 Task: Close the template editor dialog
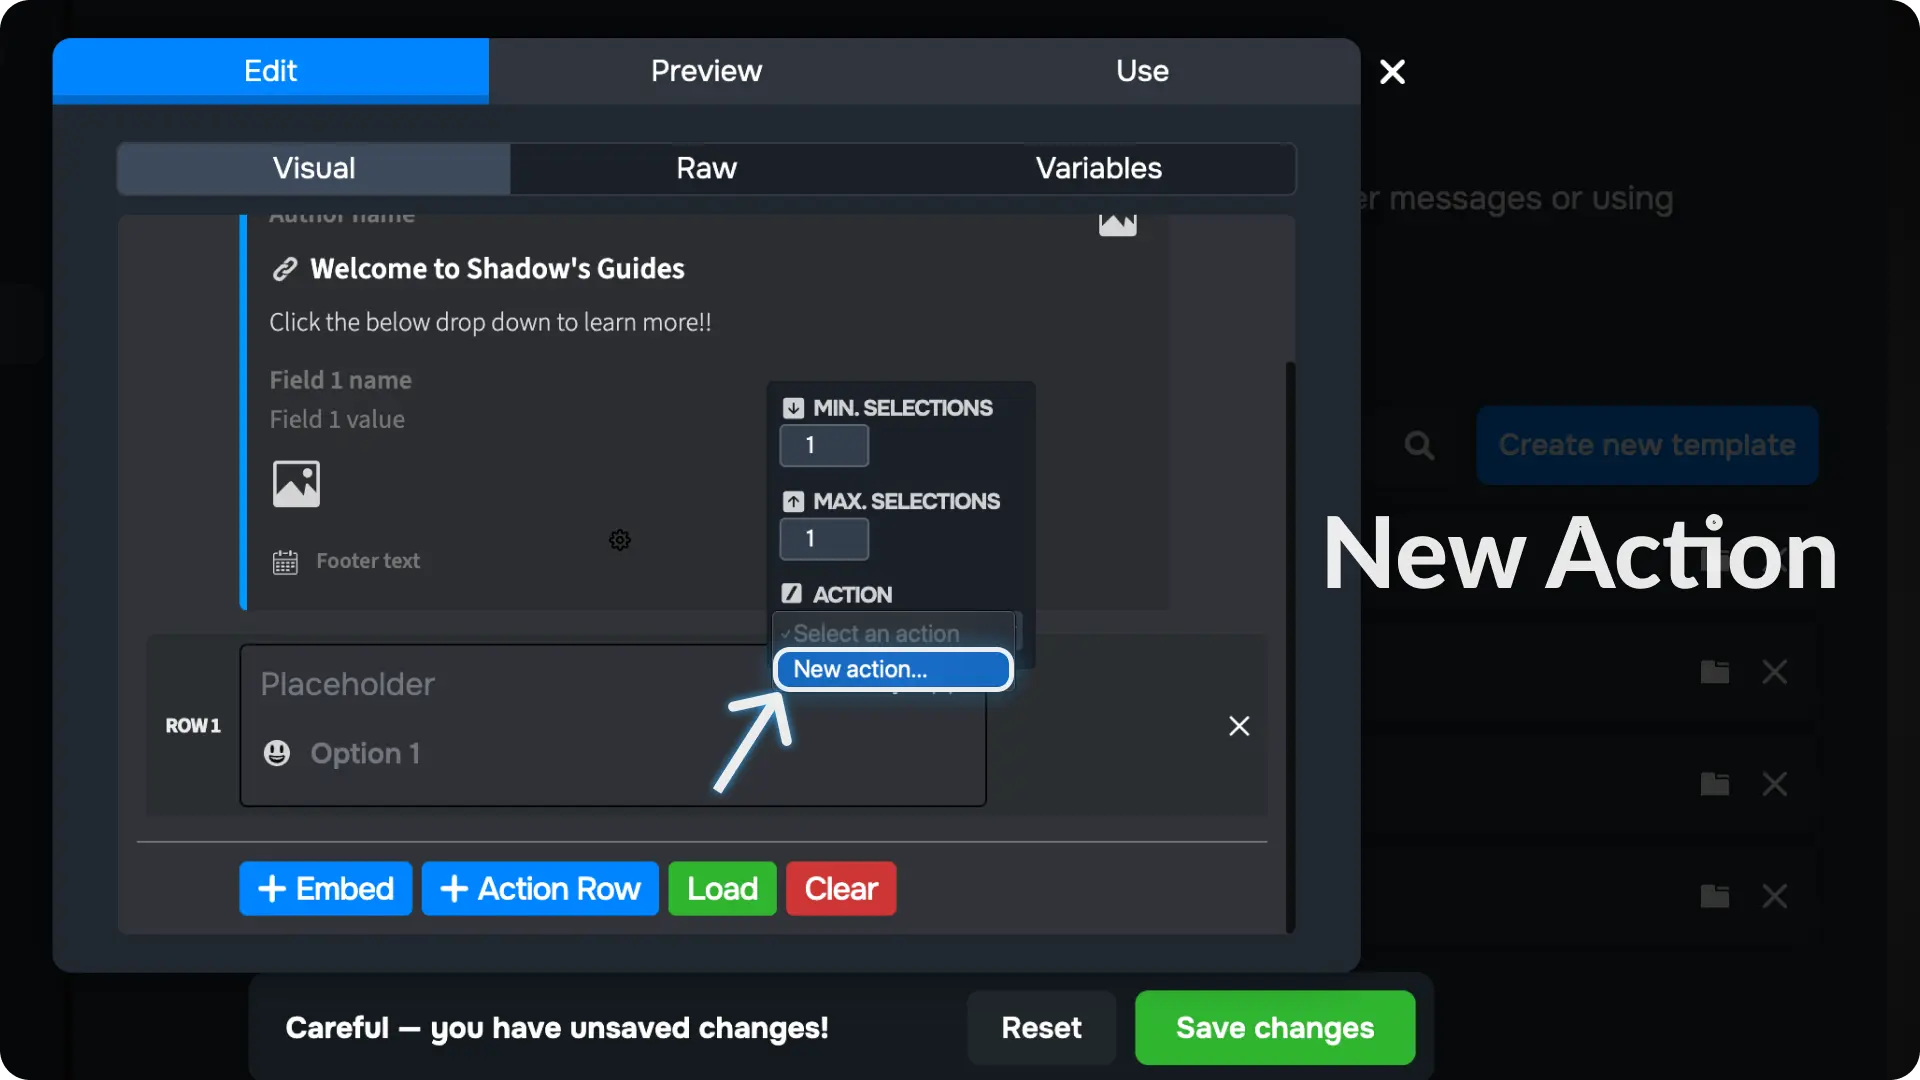tap(1392, 72)
